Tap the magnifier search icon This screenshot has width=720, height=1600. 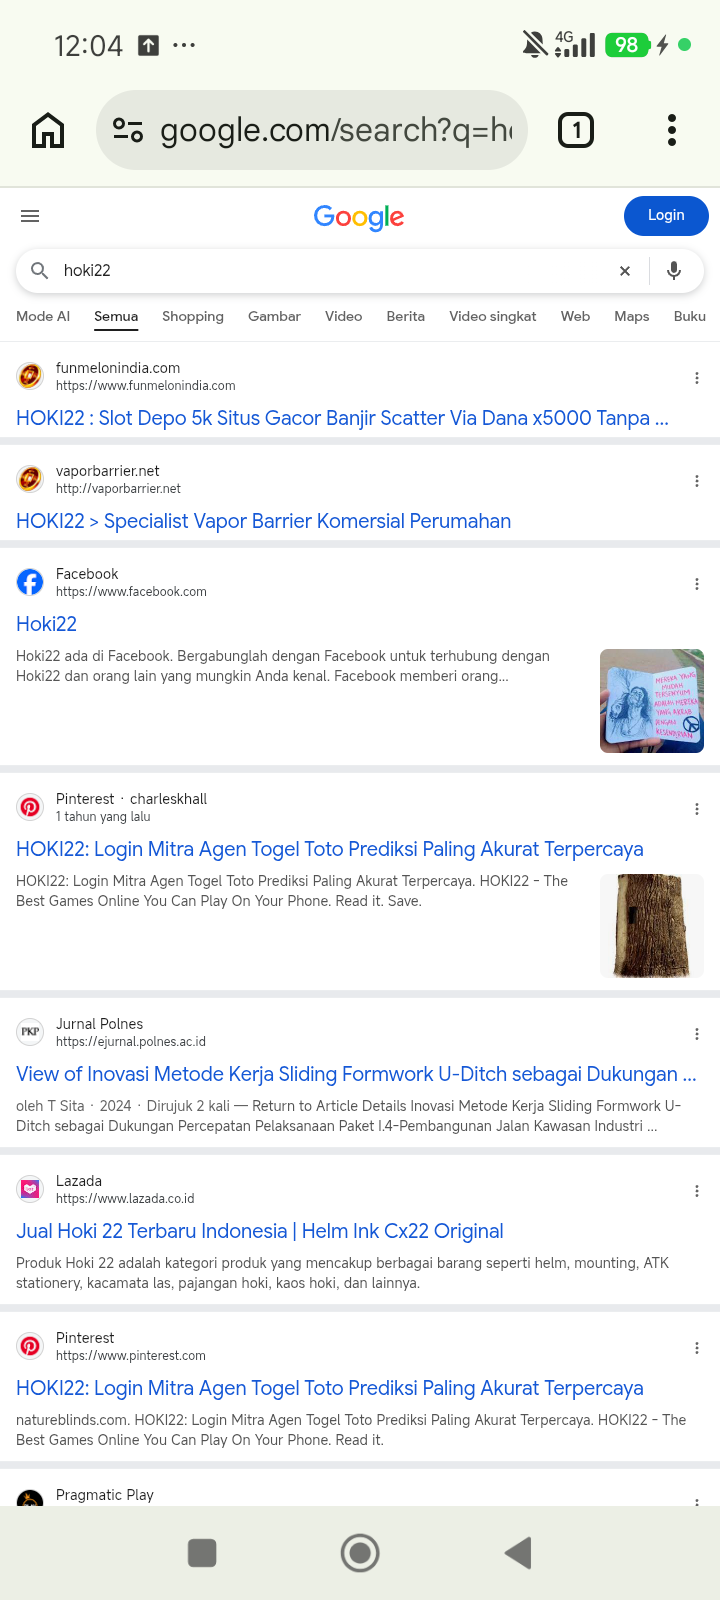(40, 270)
